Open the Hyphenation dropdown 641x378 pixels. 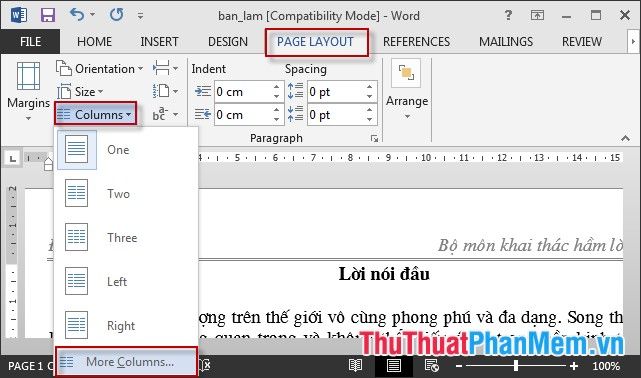click(x=165, y=114)
